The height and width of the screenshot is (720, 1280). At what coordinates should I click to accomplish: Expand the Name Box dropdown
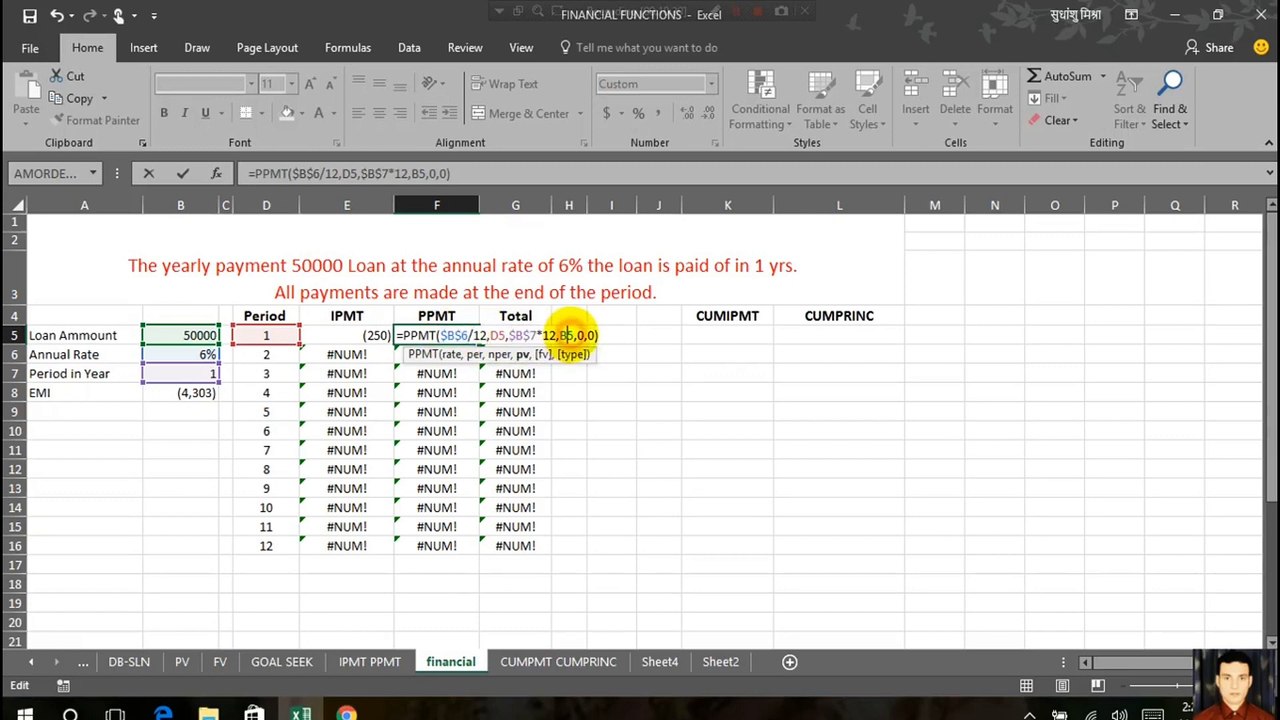93,173
